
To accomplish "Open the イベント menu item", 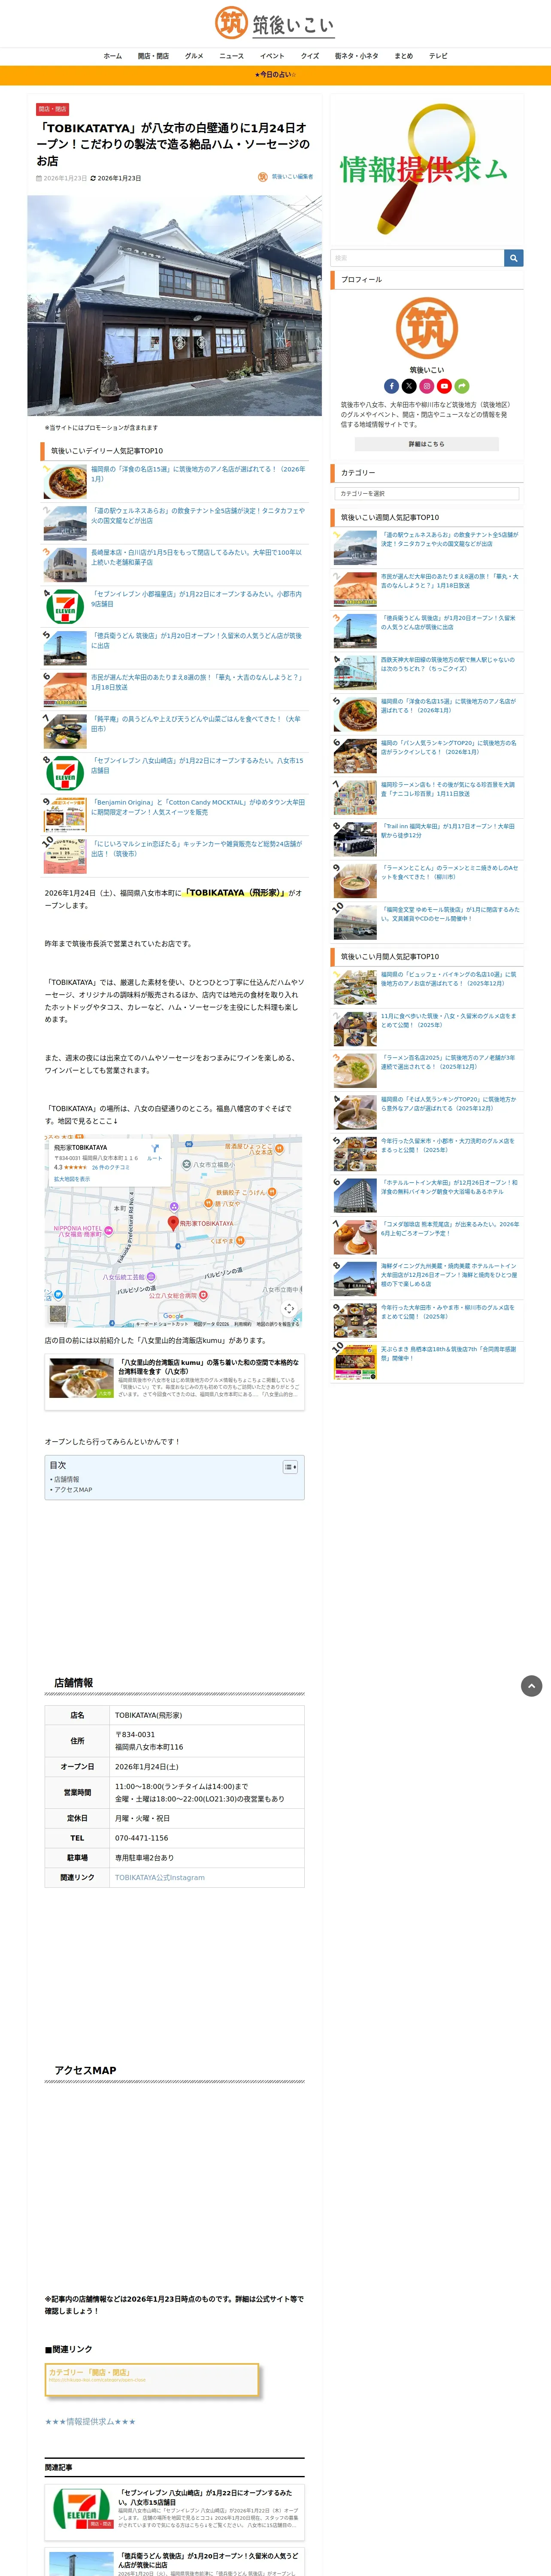I will (x=272, y=56).
